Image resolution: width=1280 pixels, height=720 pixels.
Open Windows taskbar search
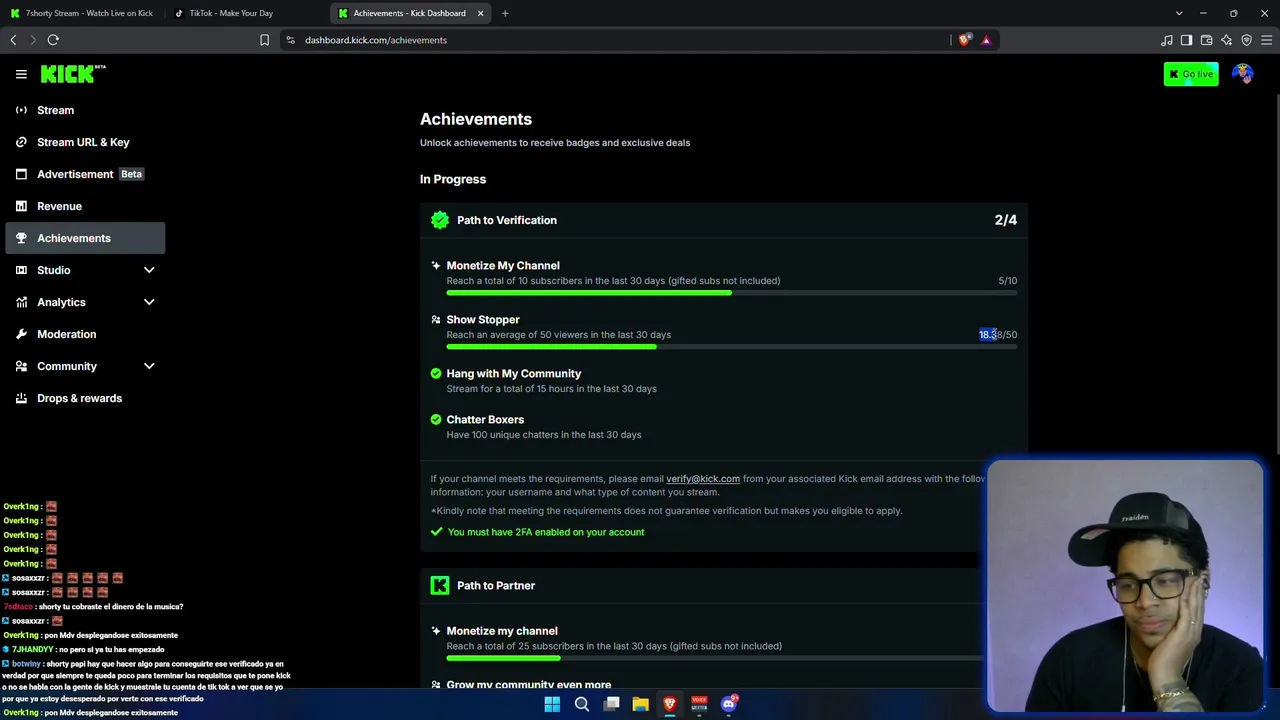point(581,704)
